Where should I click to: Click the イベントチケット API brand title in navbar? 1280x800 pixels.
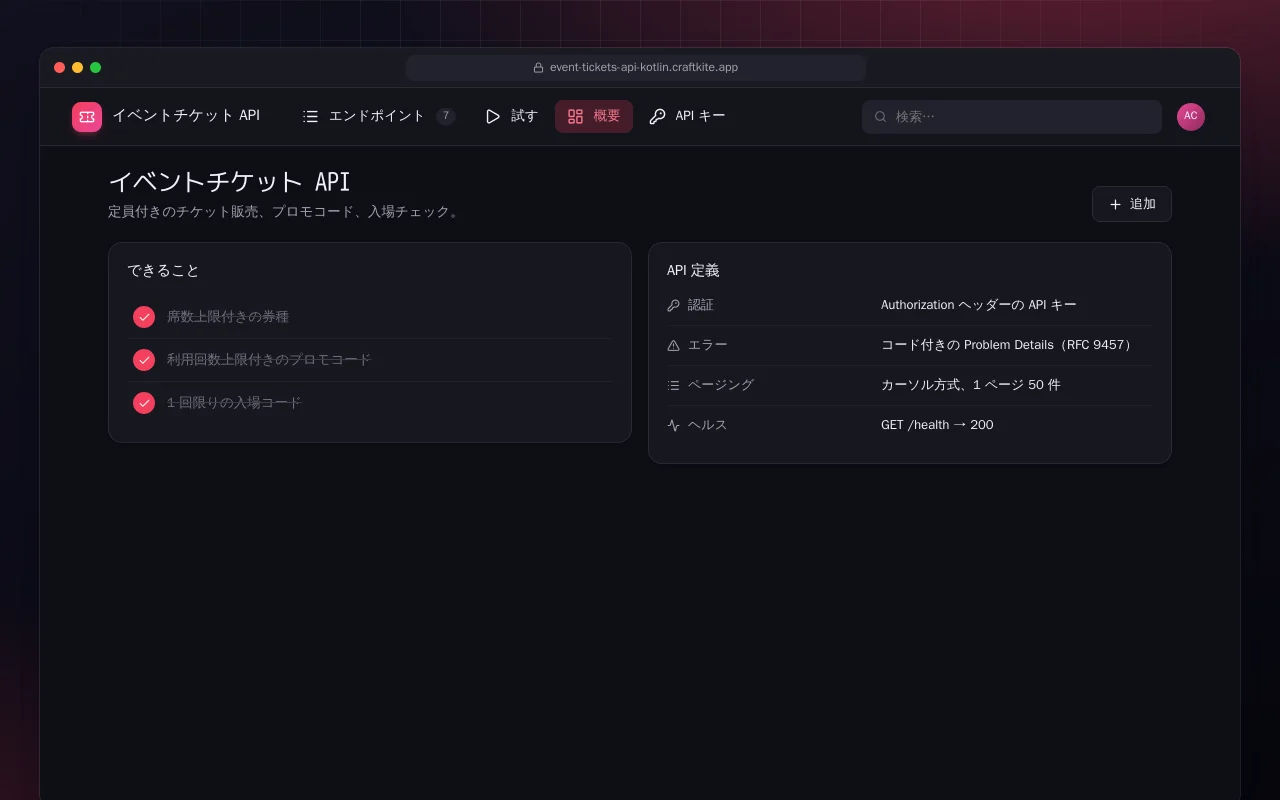point(186,116)
